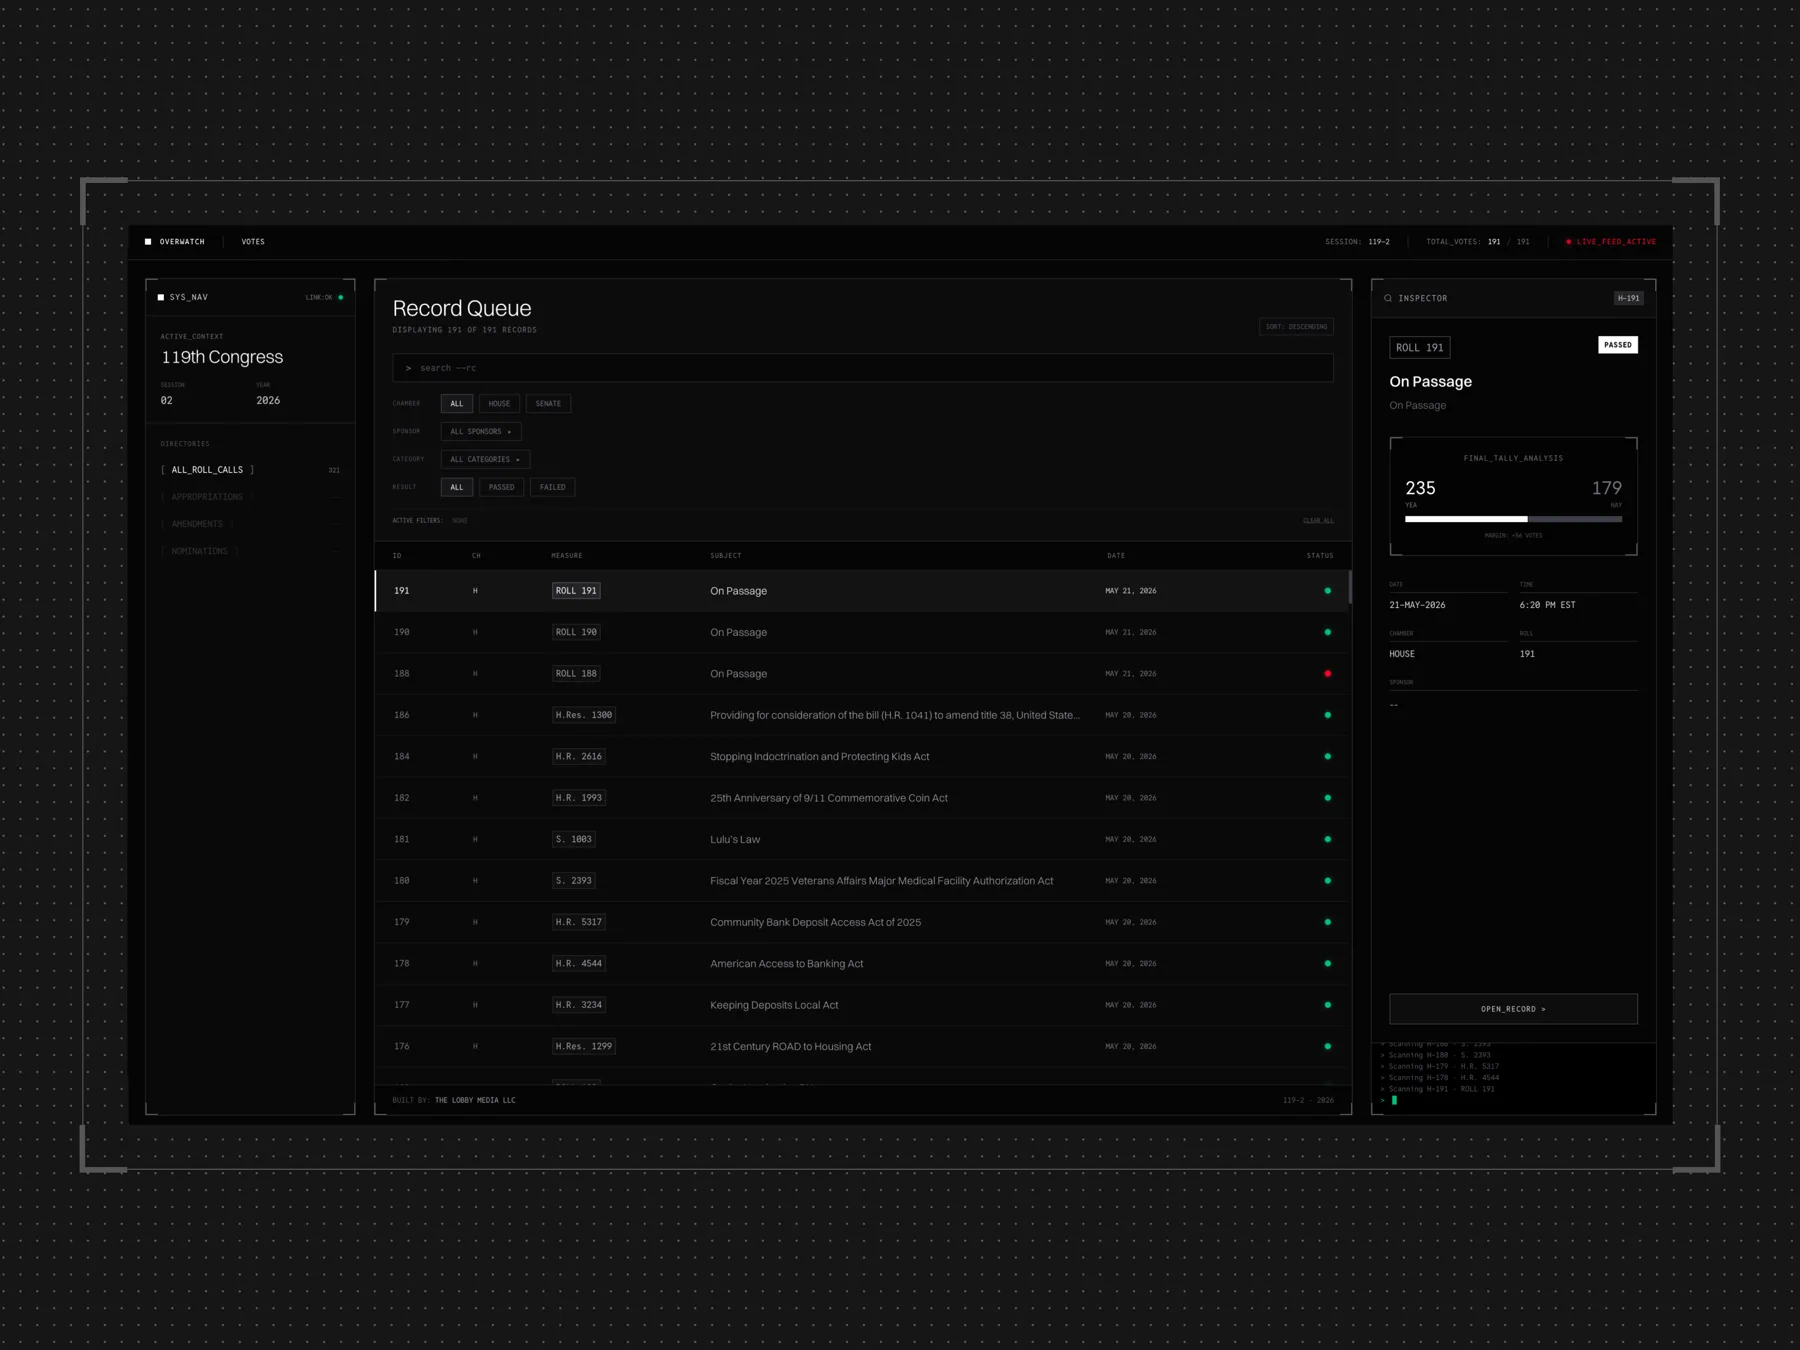Click the green status dot on row 191
This screenshot has height=1350, width=1800.
click(1328, 591)
